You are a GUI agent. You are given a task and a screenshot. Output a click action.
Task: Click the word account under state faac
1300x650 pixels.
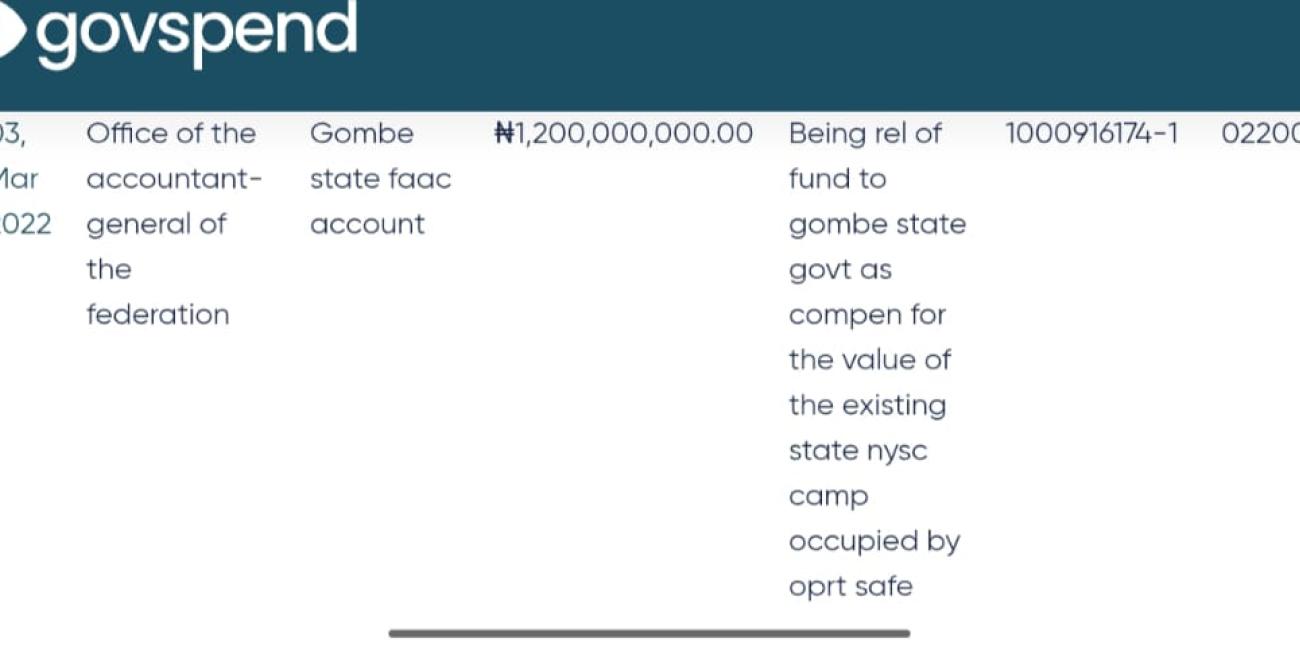(367, 224)
